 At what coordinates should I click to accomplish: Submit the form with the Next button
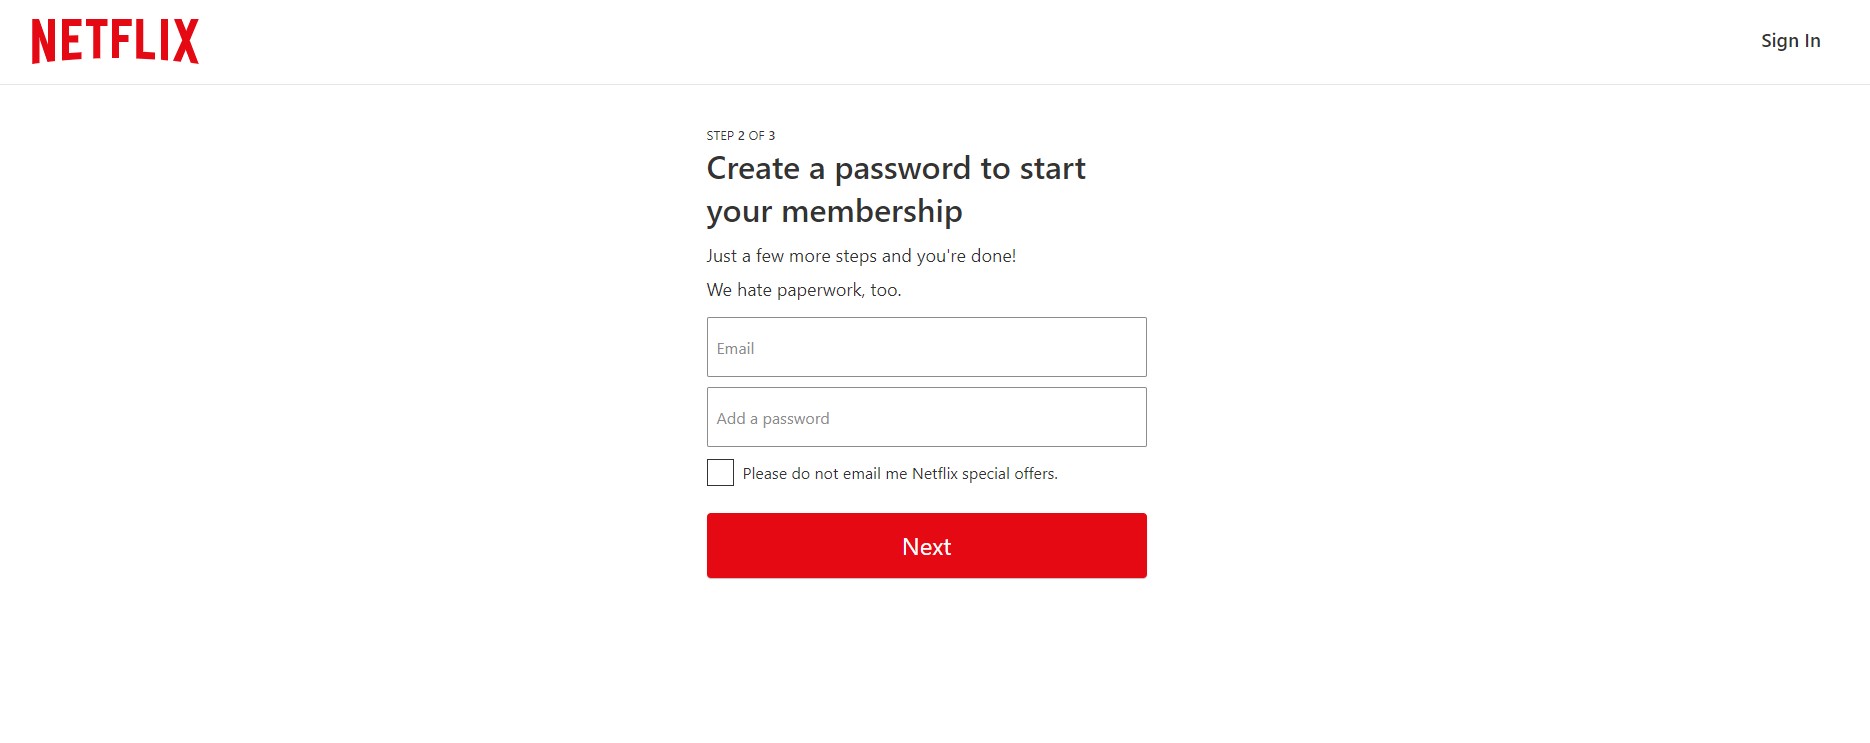[x=925, y=545]
